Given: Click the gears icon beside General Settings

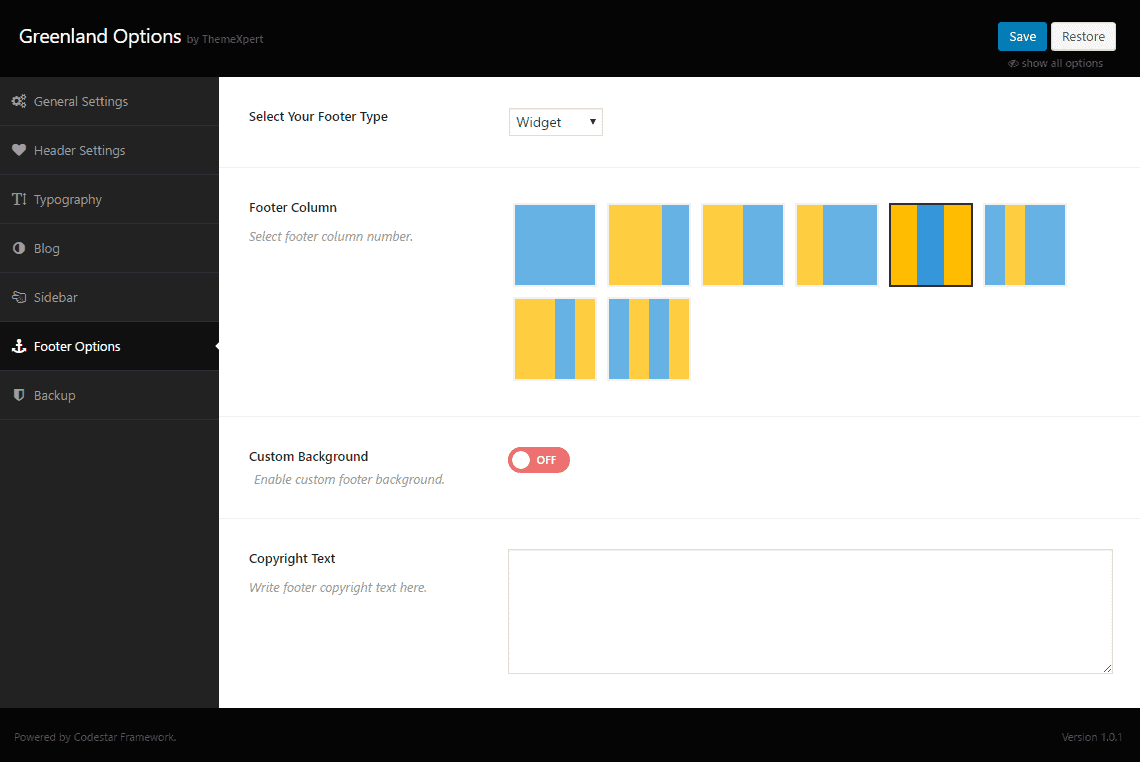Looking at the screenshot, I should coord(19,101).
